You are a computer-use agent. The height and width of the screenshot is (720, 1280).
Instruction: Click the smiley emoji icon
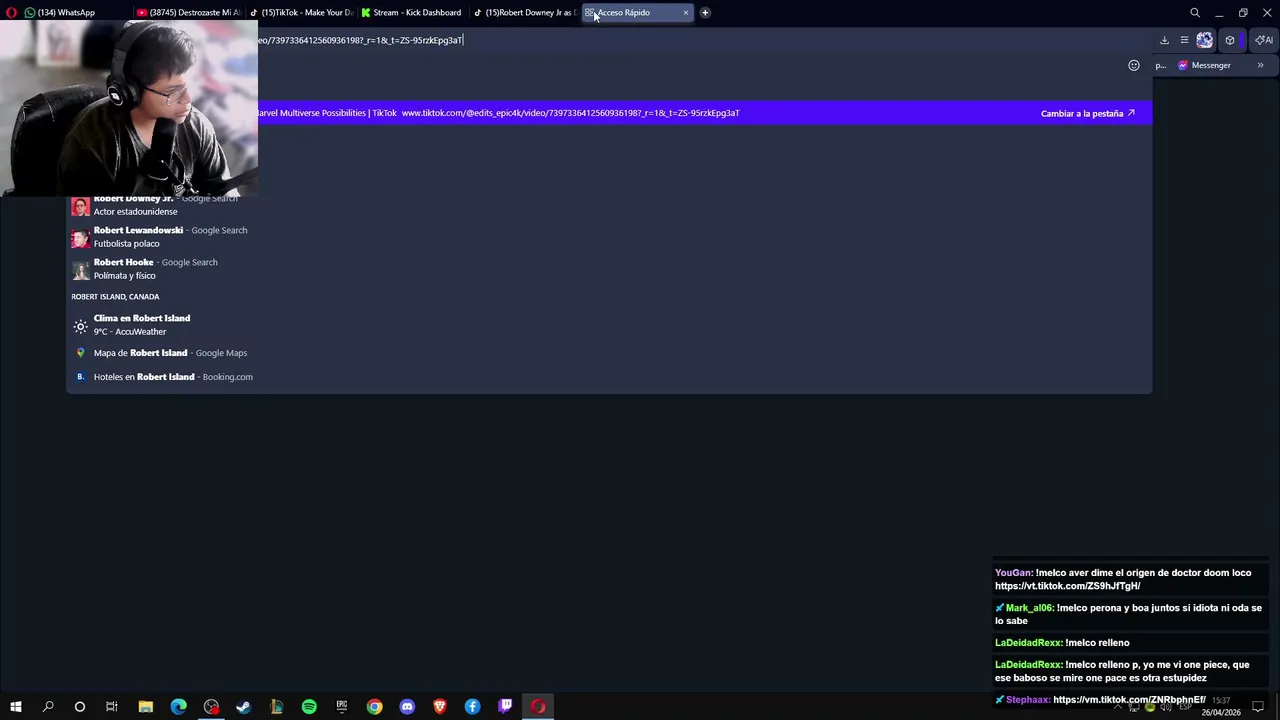tap(1134, 65)
